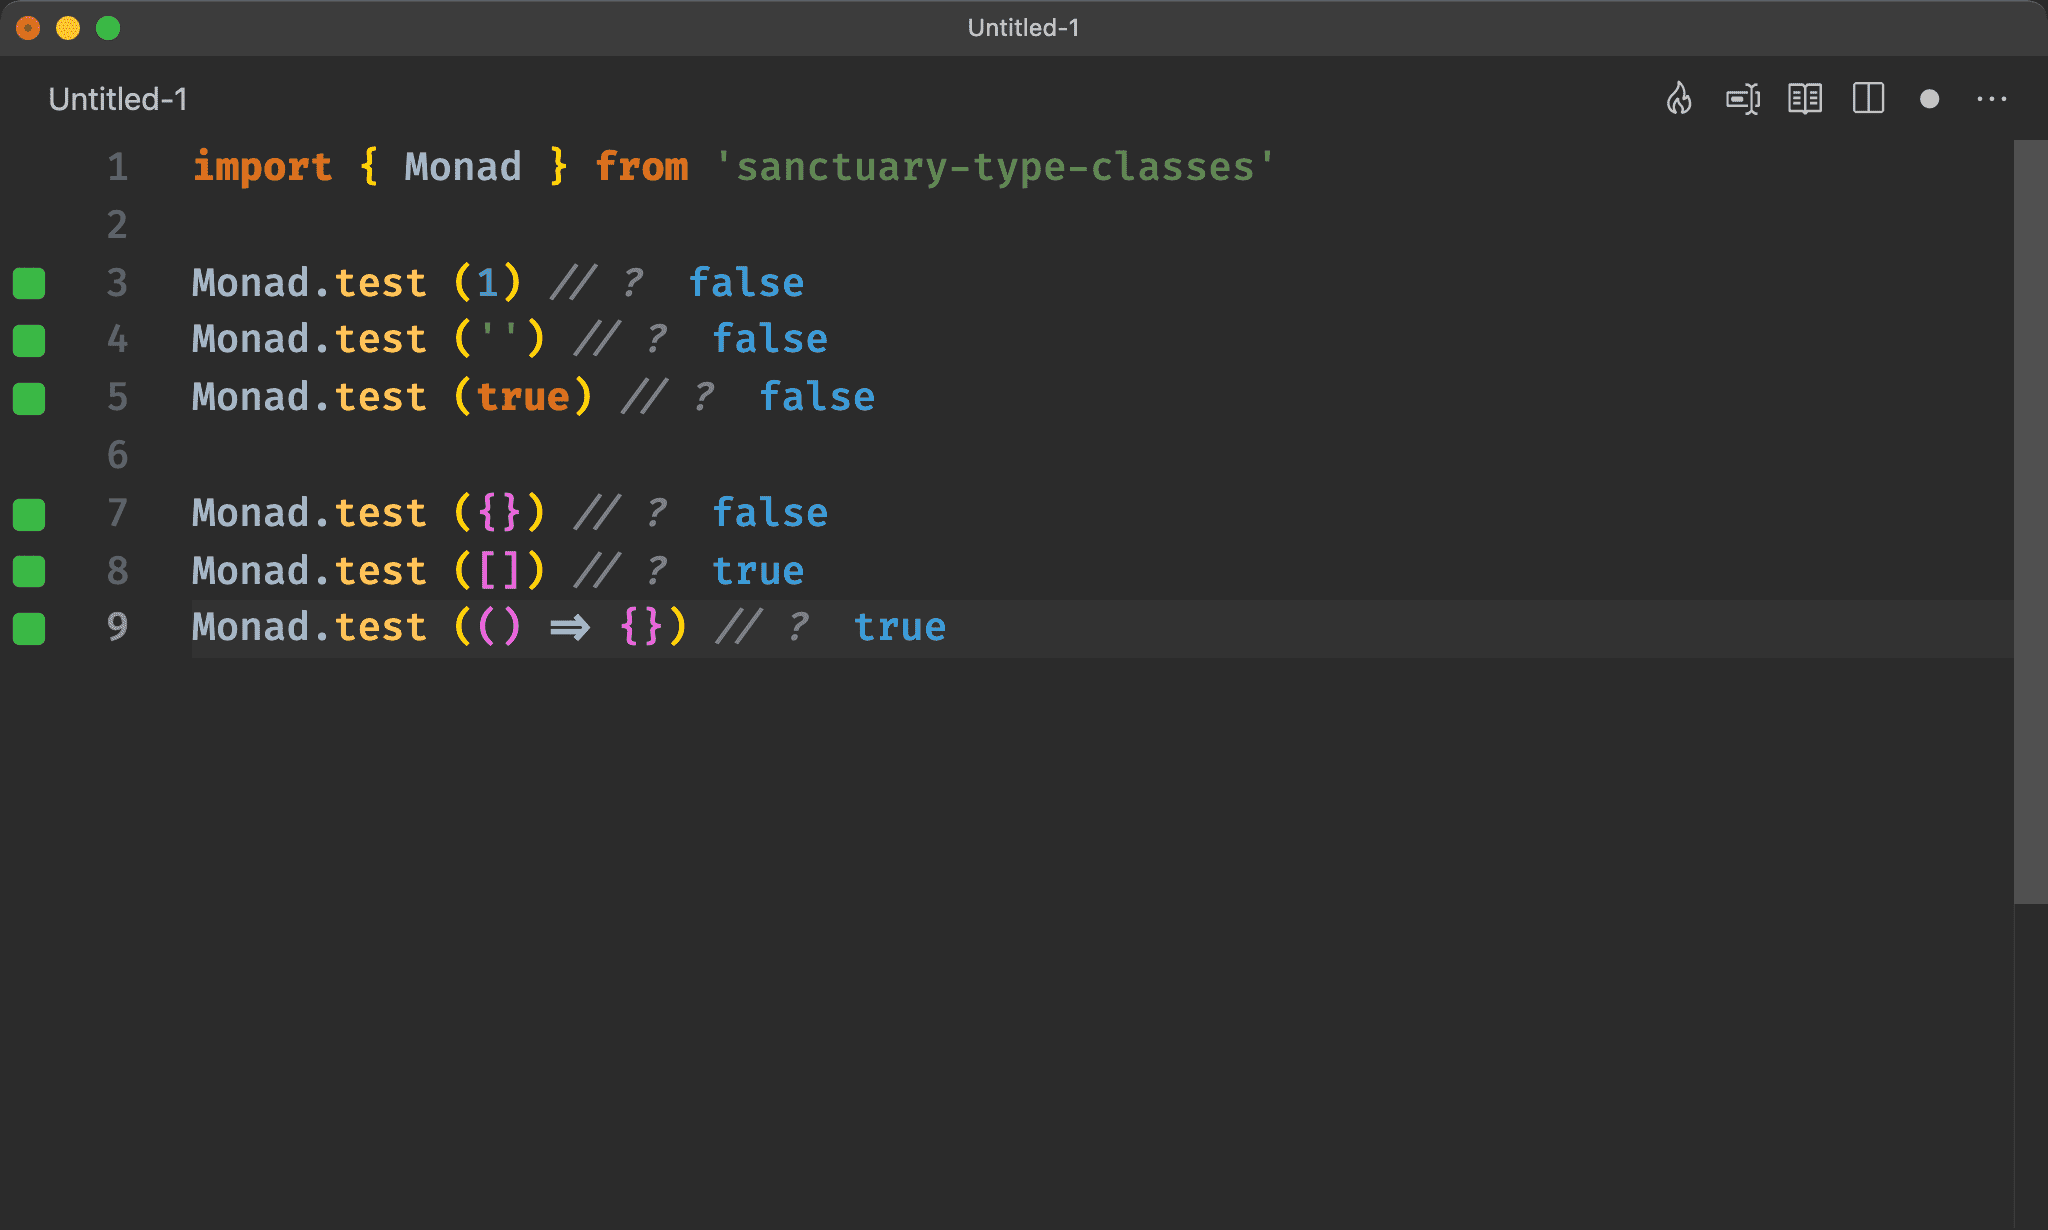Click the arrow function '⇒' on line 9

(x=570, y=628)
